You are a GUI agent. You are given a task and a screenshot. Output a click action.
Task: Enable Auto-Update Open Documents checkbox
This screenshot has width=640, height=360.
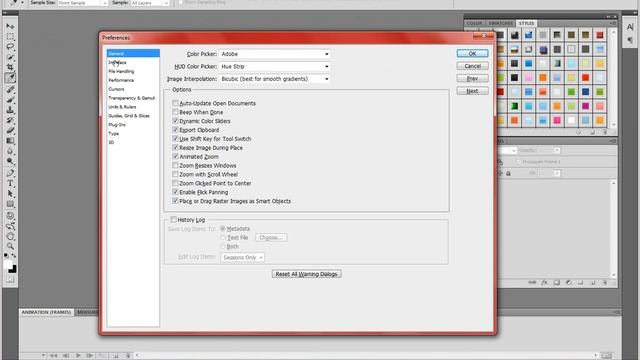point(175,103)
